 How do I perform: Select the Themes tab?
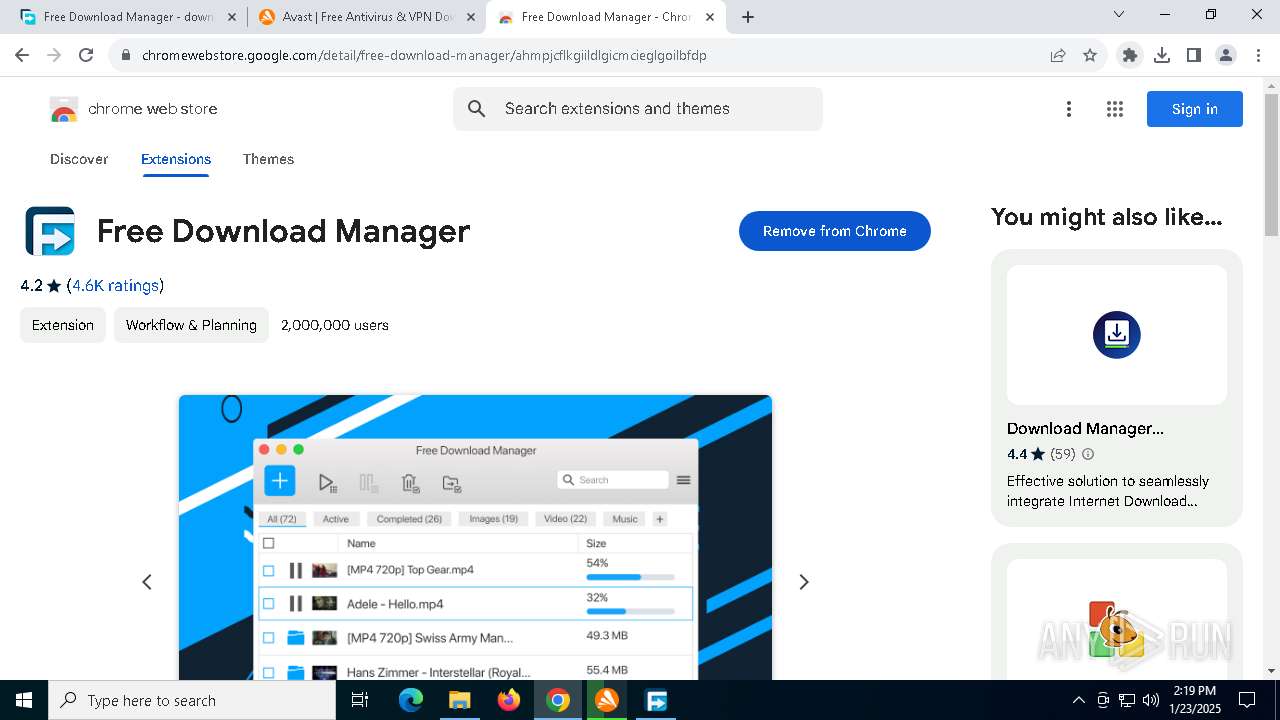(x=268, y=159)
